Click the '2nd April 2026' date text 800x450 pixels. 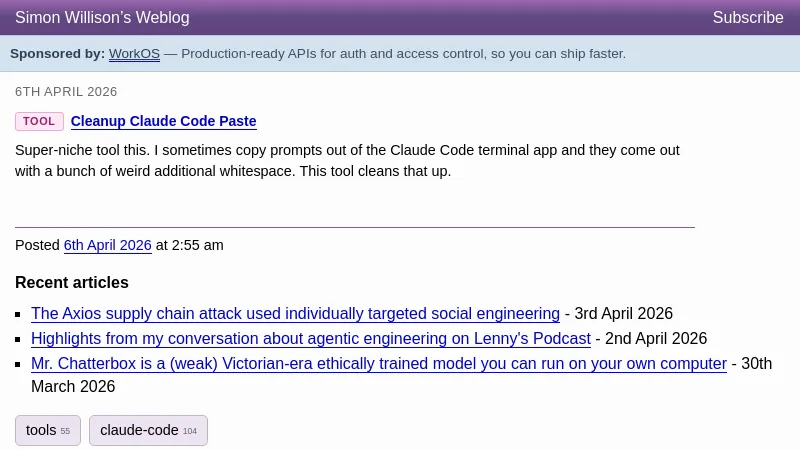point(656,339)
